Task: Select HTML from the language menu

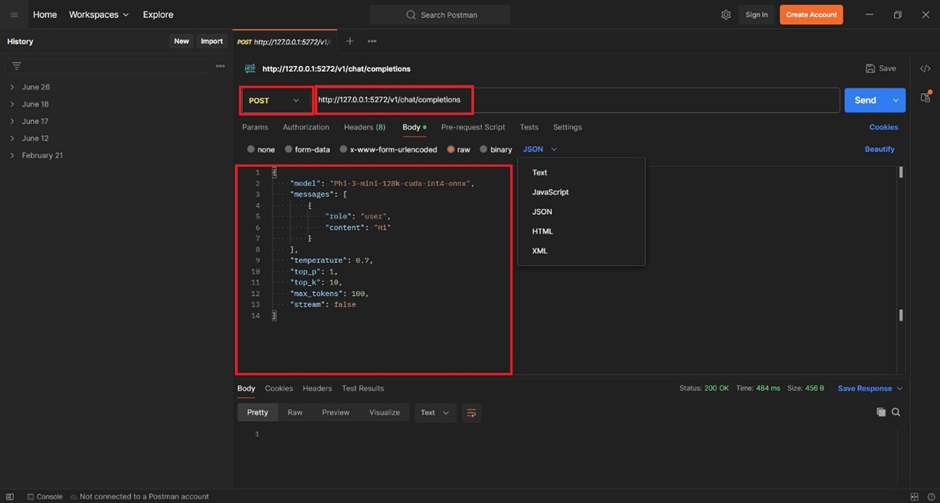Action: [542, 231]
